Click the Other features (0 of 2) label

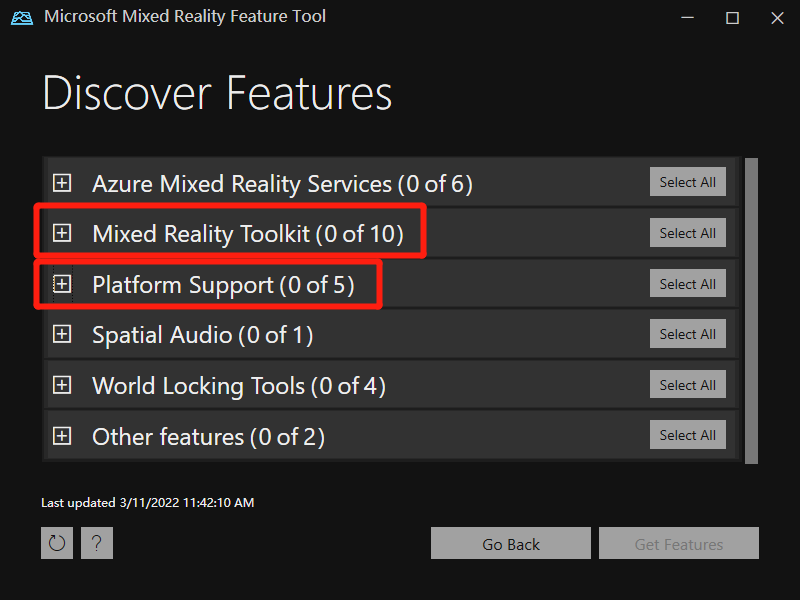(x=208, y=437)
